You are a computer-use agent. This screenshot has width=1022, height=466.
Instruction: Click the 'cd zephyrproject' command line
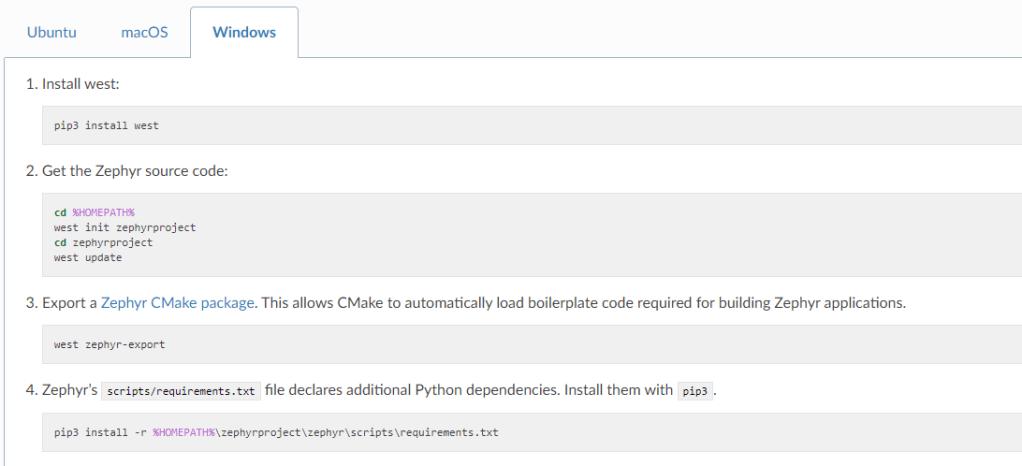[103, 242]
